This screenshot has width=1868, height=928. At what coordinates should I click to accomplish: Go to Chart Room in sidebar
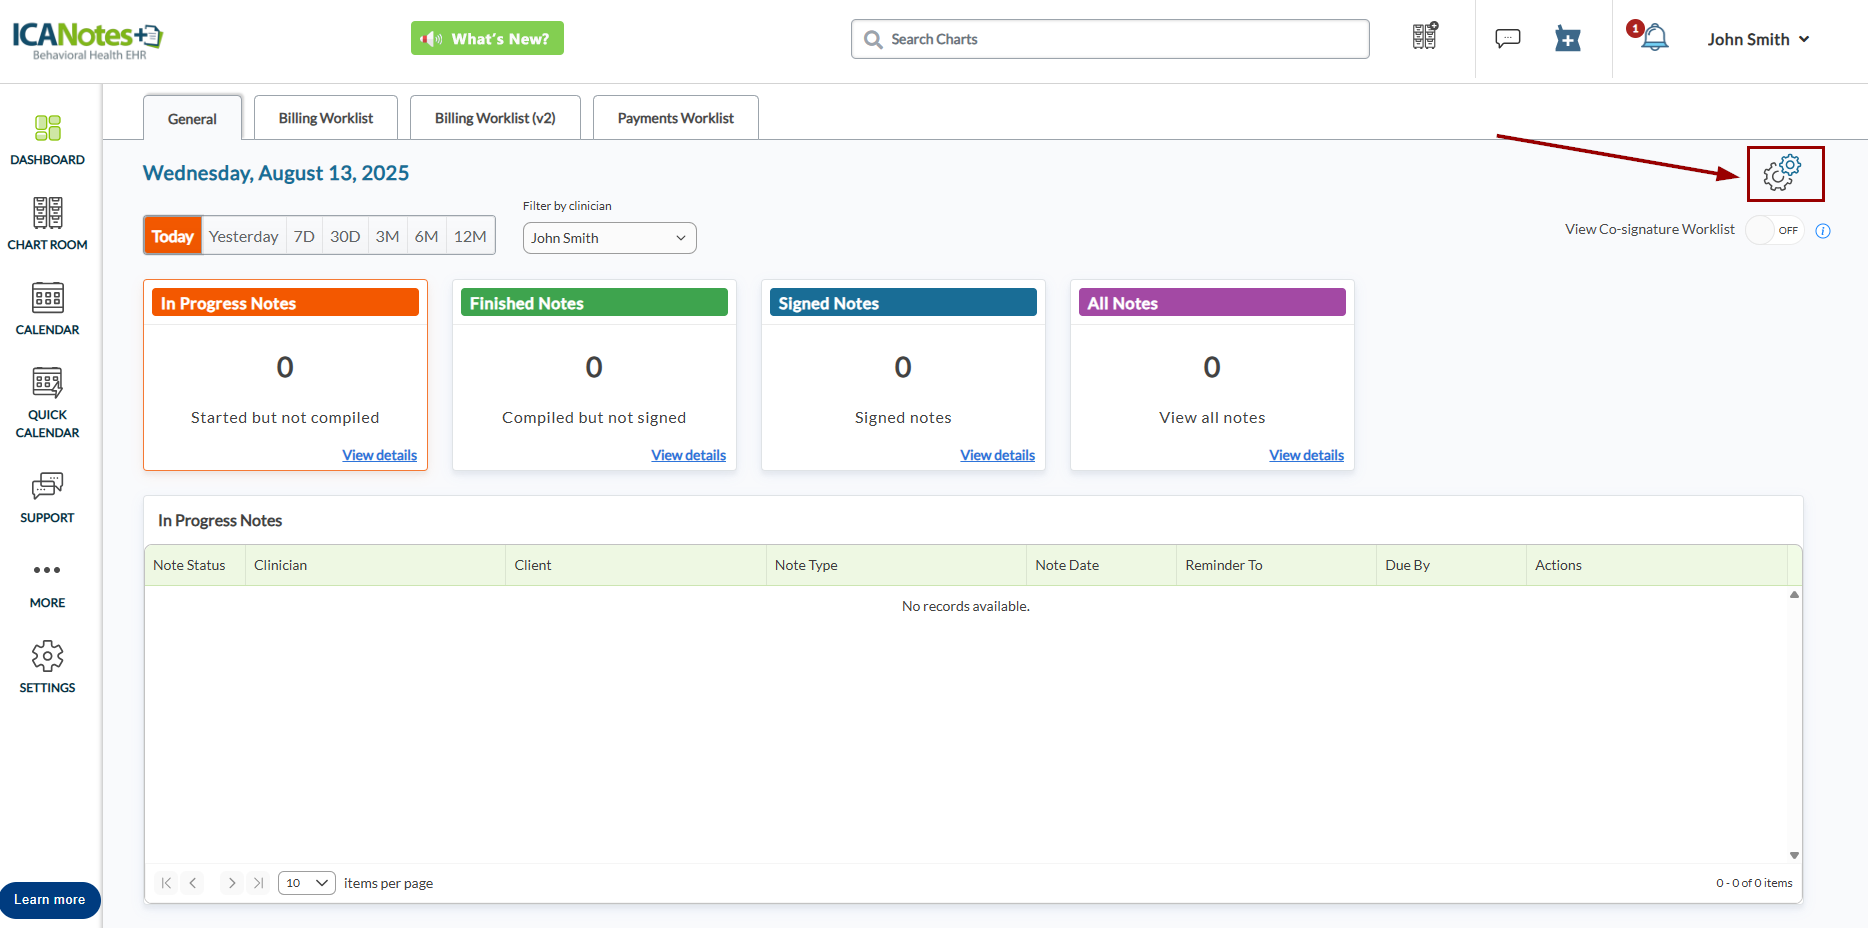[x=47, y=224]
